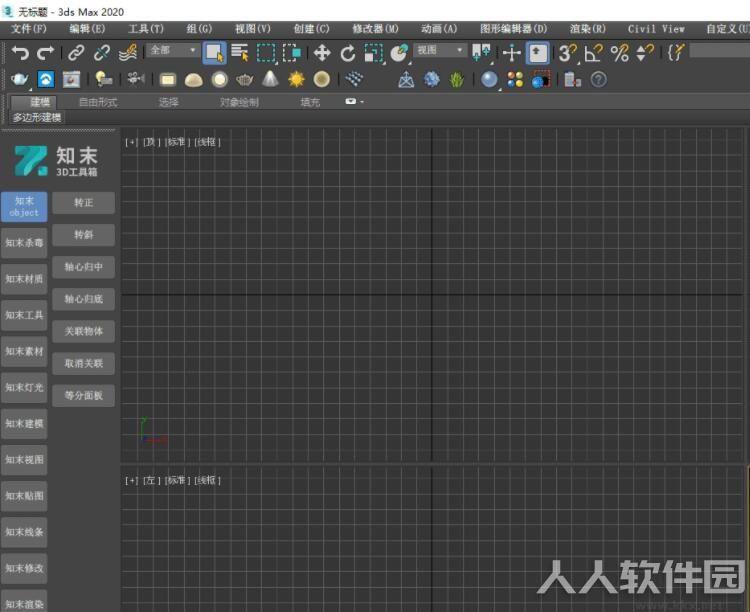Click the teapot render setup icon
This screenshot has width=750, height=612.
tap(19, 79)
